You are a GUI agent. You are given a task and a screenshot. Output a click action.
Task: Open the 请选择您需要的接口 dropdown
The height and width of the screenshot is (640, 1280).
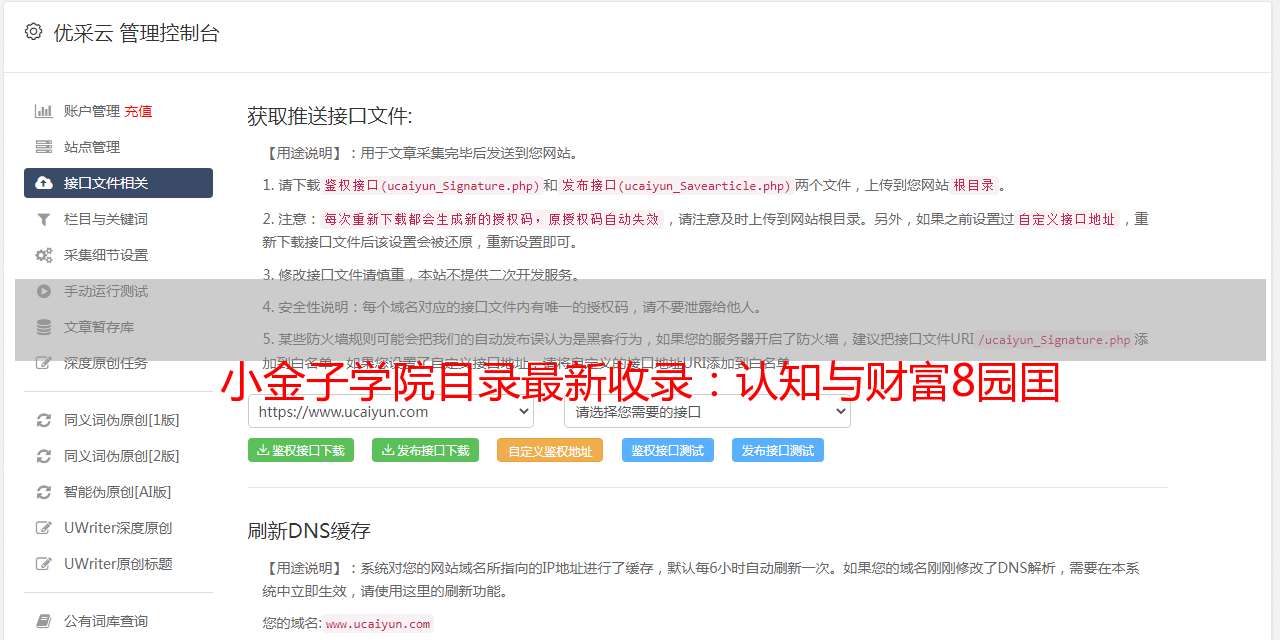(x=707, y=411)
